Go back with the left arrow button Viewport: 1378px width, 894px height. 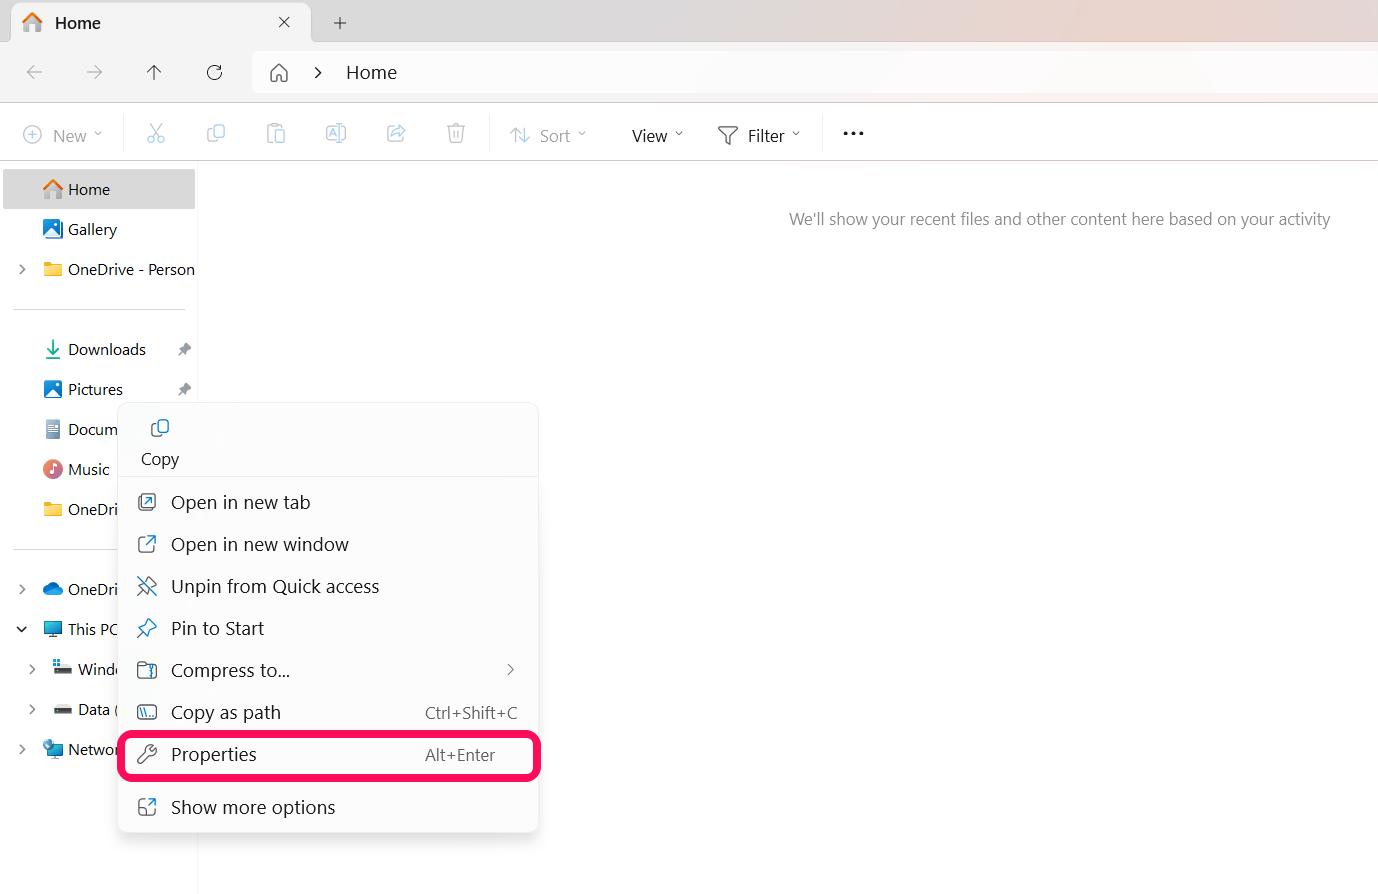coord(34,72)
